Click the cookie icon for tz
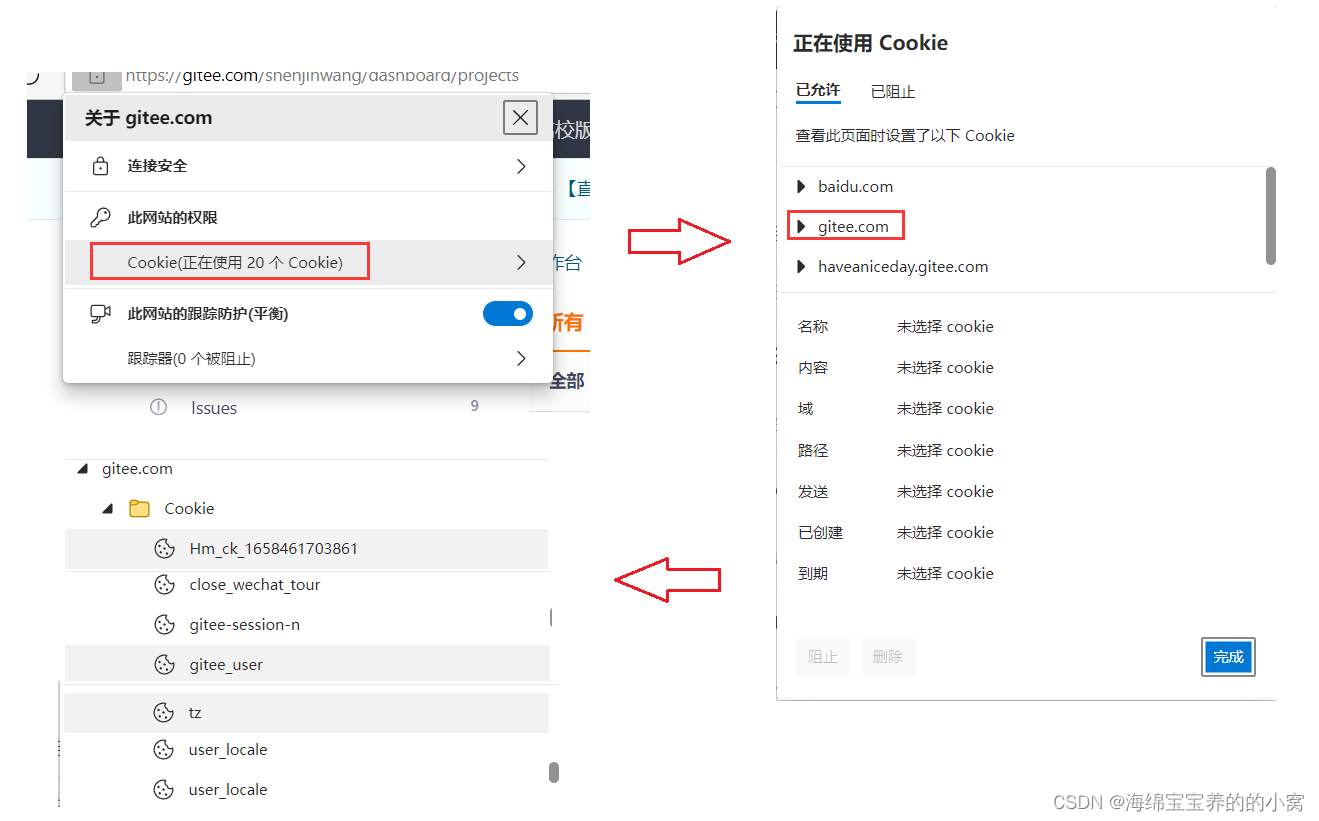This screenshot has width=1319, height=821. pos(163,713)
